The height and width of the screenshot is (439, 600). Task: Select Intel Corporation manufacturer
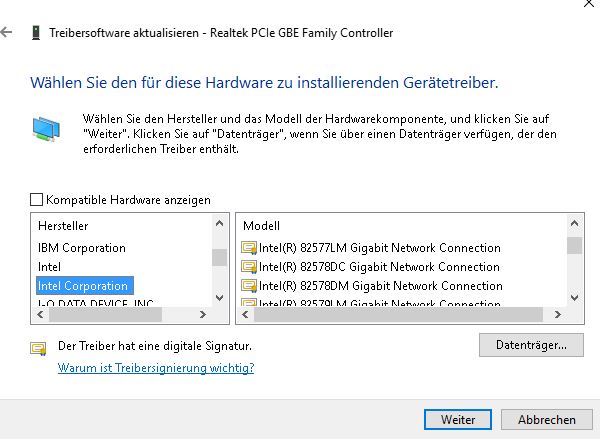[x=85, y=286]
